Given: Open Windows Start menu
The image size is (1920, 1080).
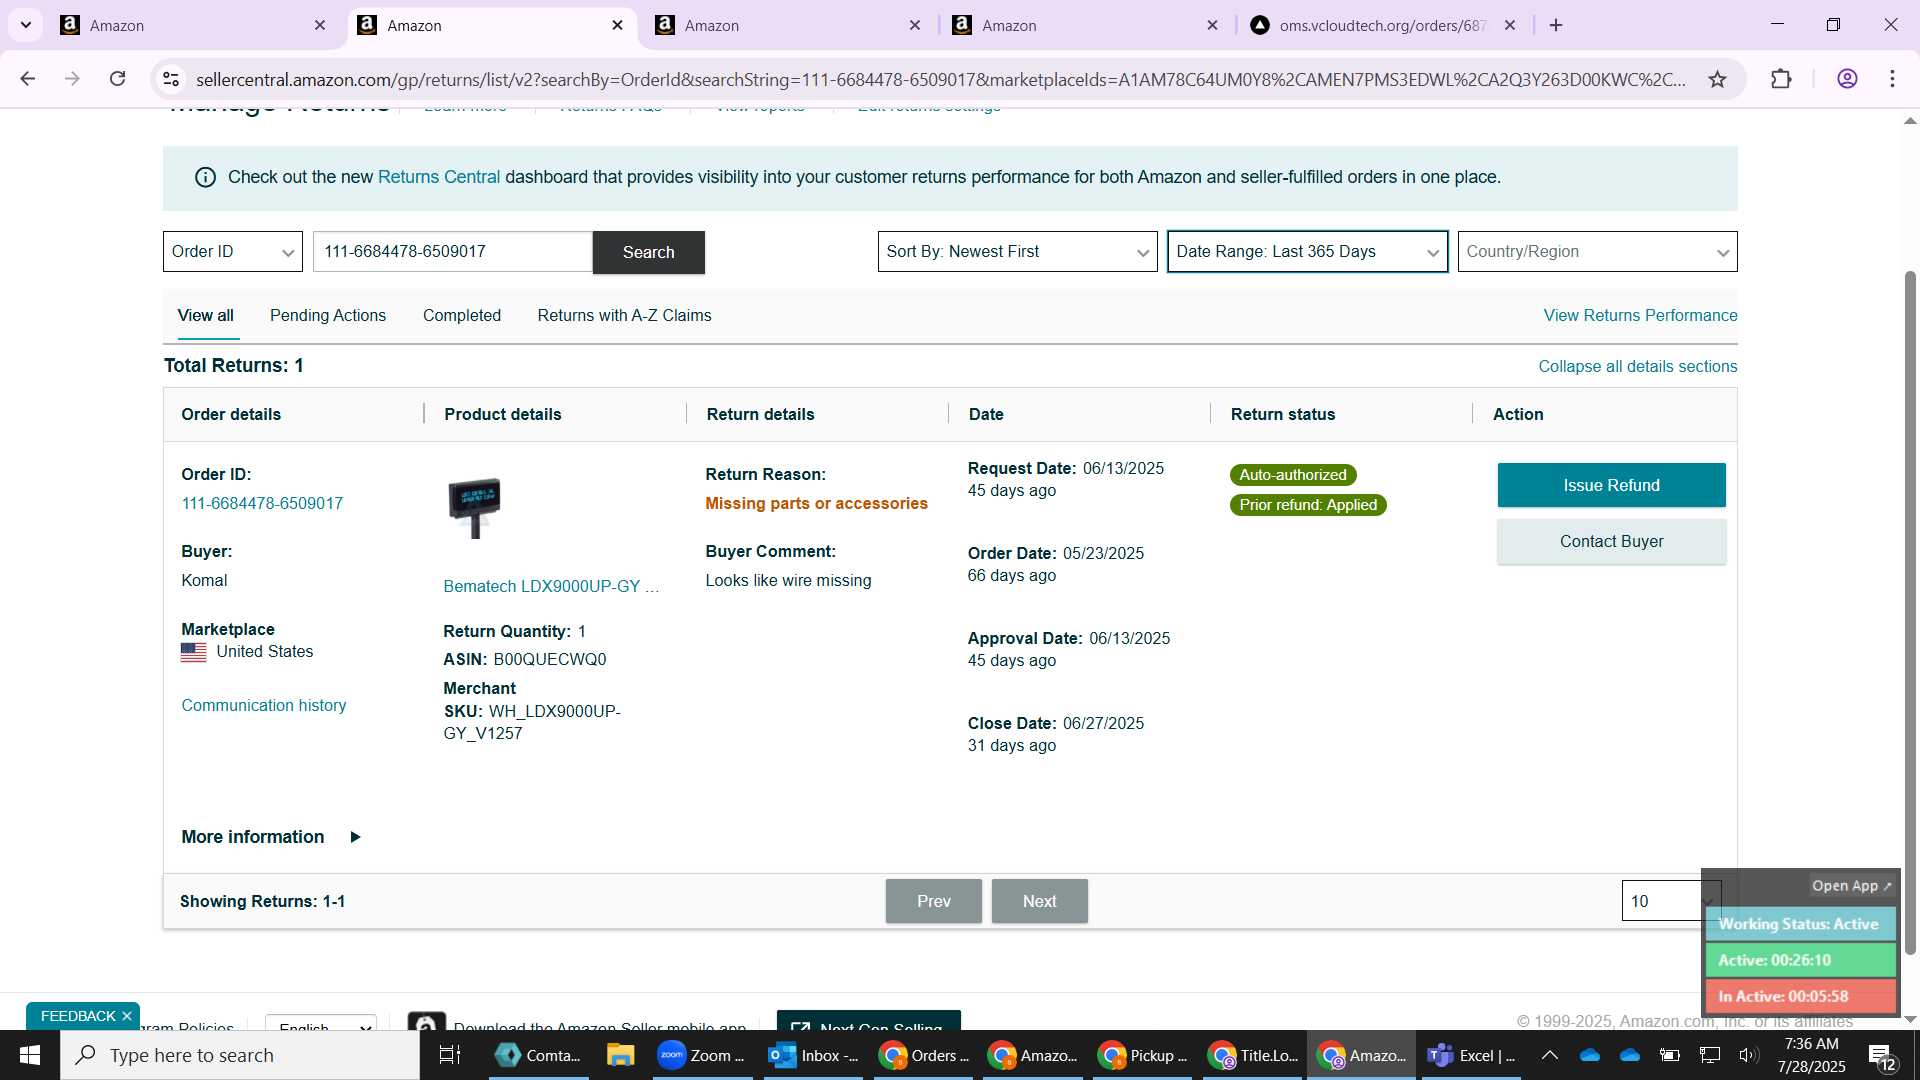Looking at the screenshot, I should 29,1055.
